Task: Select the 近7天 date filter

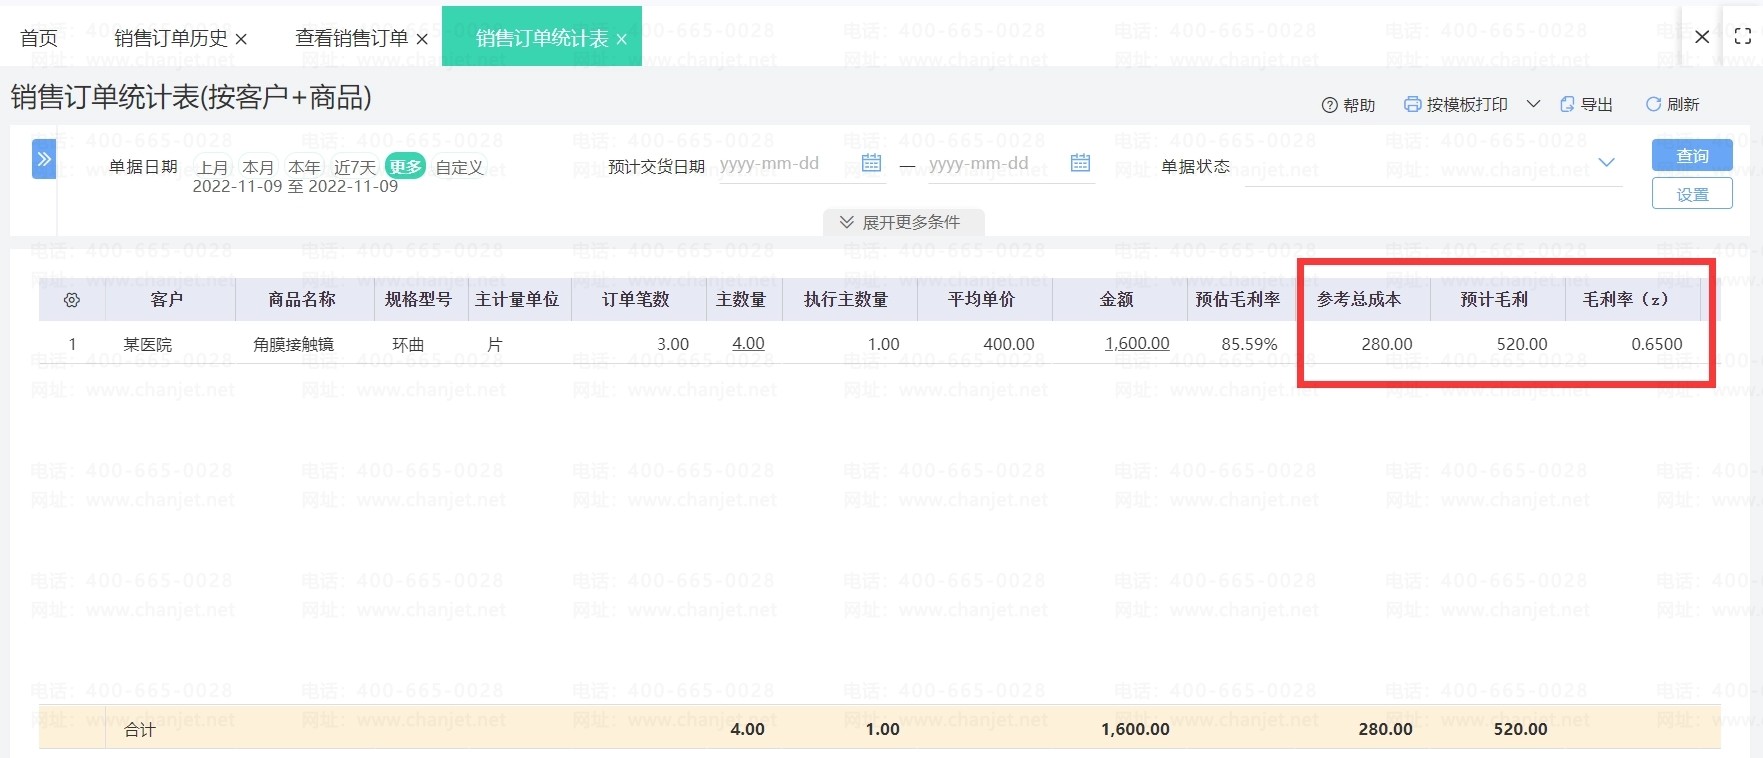Action: pos(354,167)
